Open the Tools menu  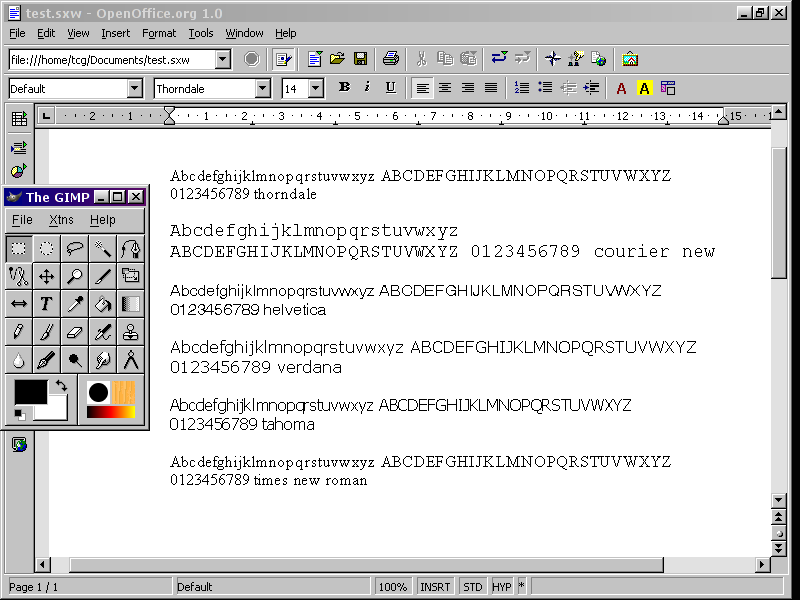point(201,33)
